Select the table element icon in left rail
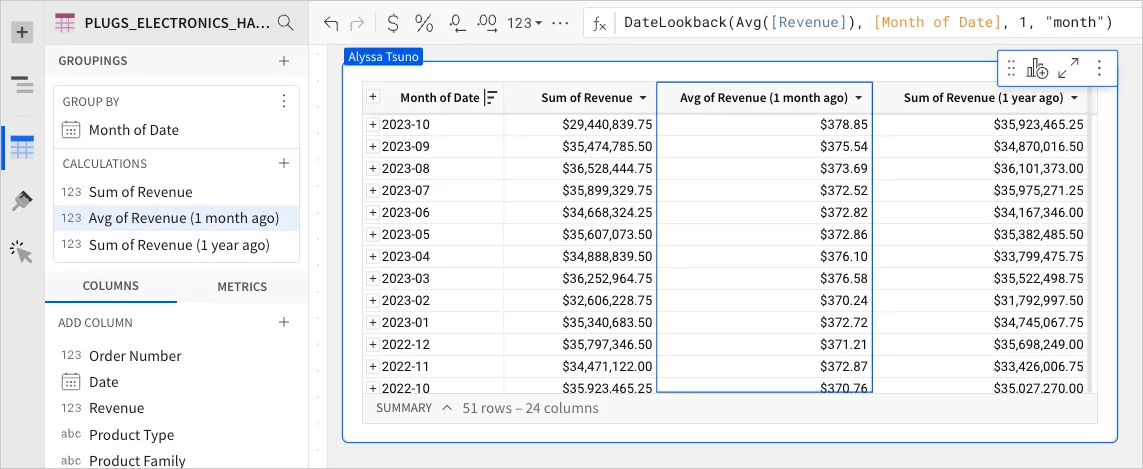 pos(23,148)
